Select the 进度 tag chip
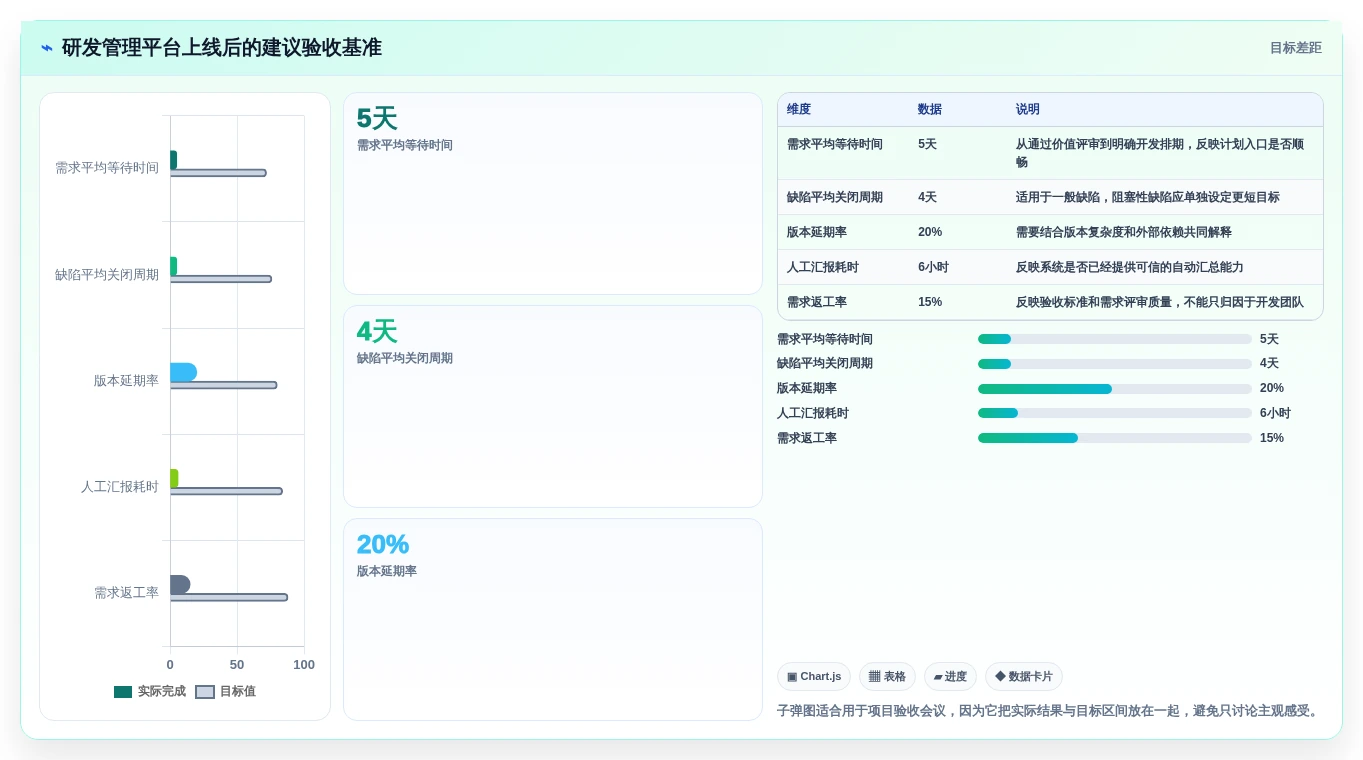The width and height of the screenshot is (1363, 760). click(x=950, y=677)
